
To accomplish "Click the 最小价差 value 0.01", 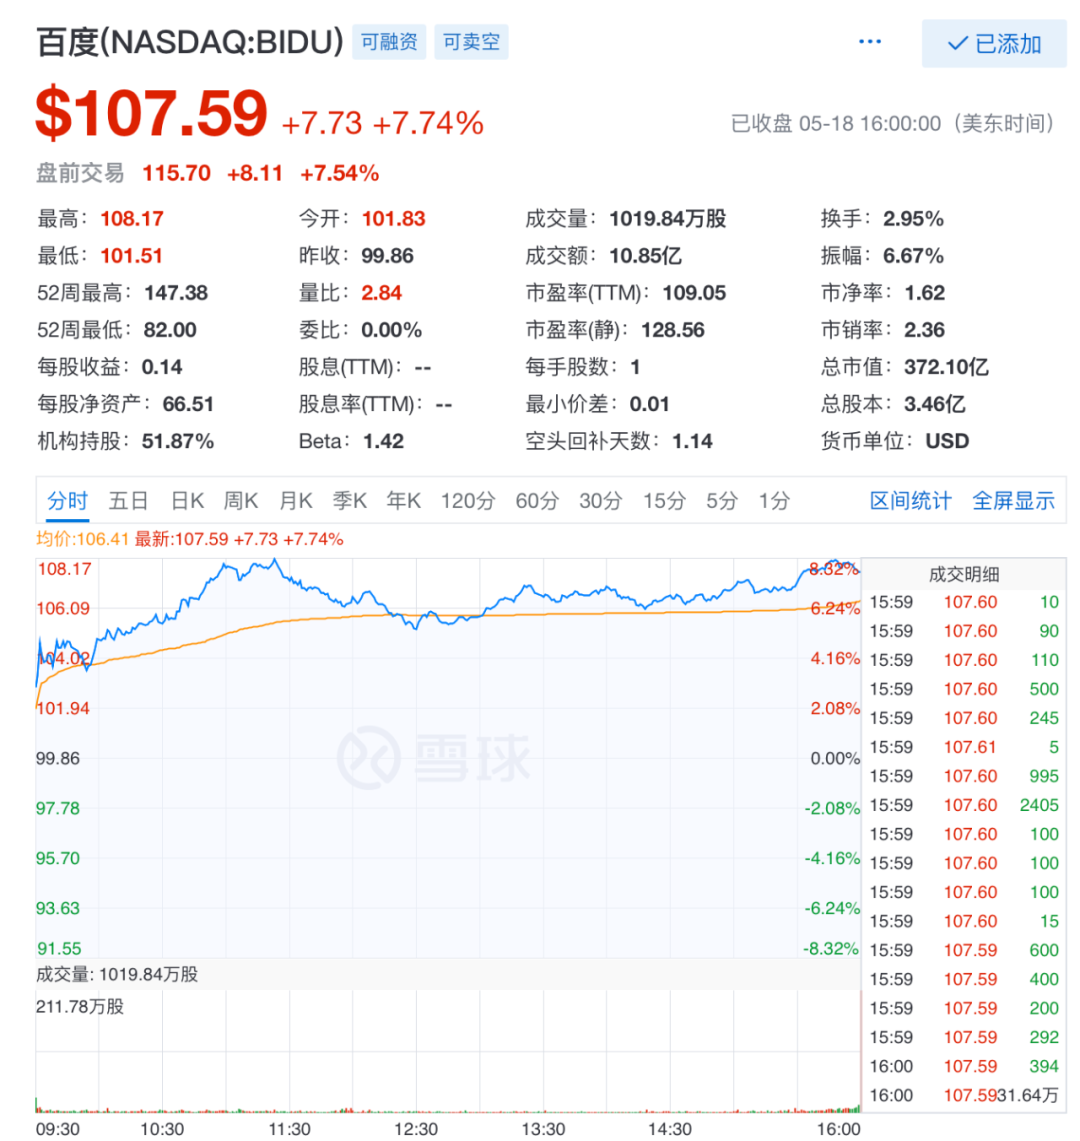I will [649, 404].
